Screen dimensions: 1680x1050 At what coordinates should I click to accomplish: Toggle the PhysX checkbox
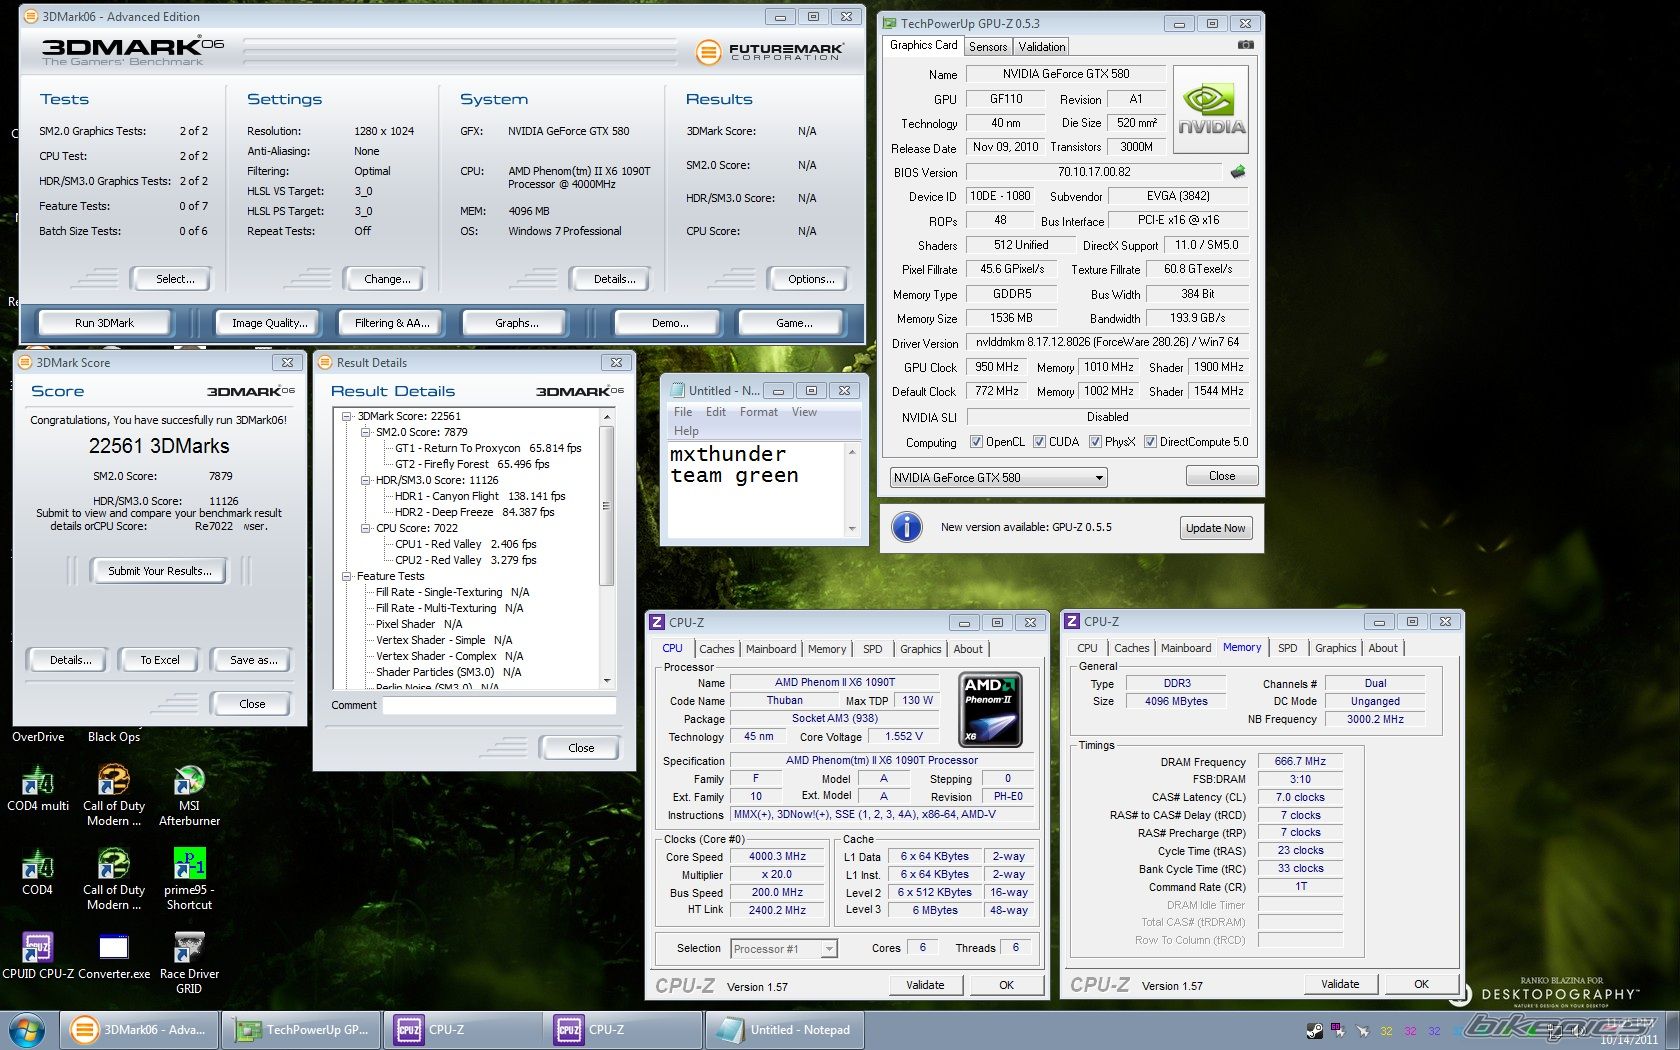tap(1095, 442)
